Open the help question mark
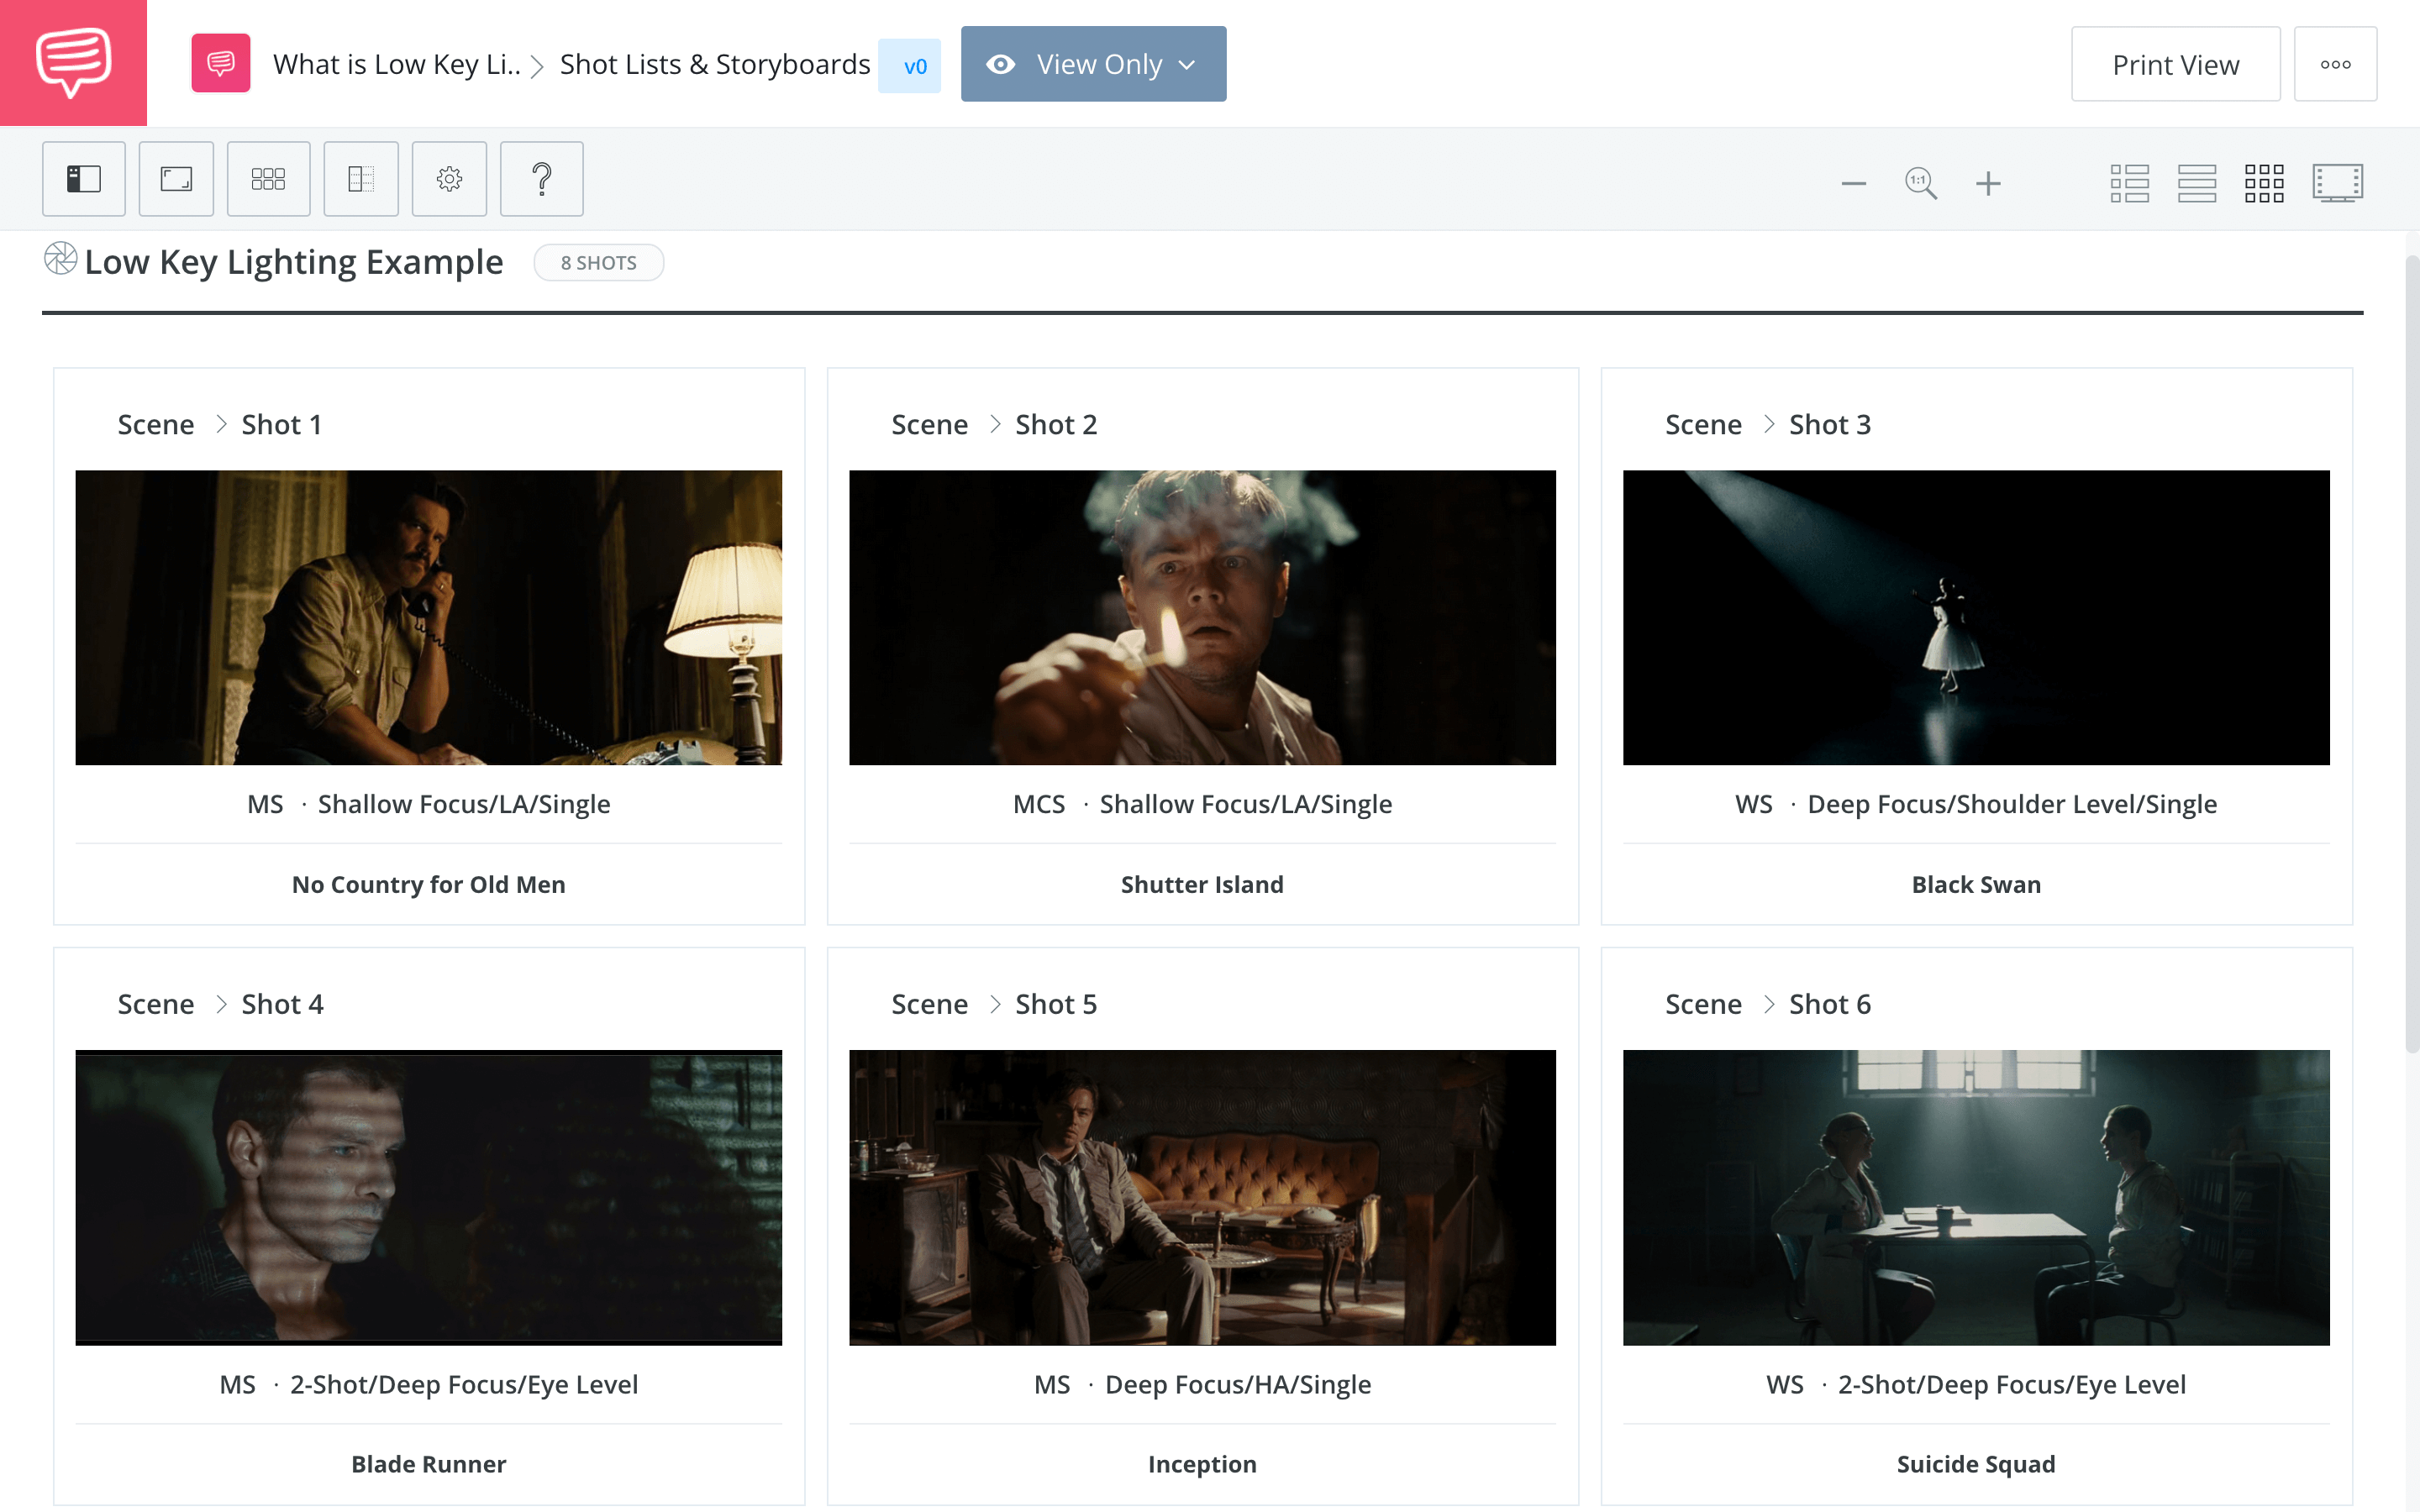 [541, 179]
